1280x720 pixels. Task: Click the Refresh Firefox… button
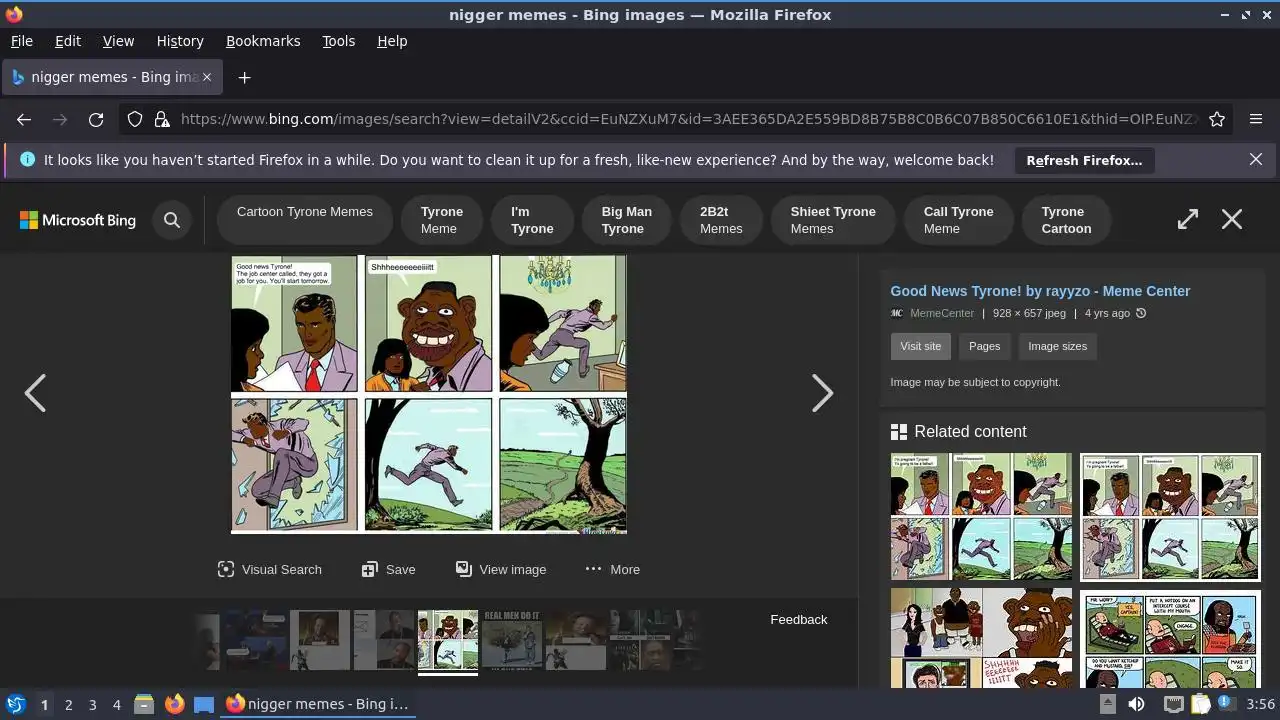point(1084,160)
